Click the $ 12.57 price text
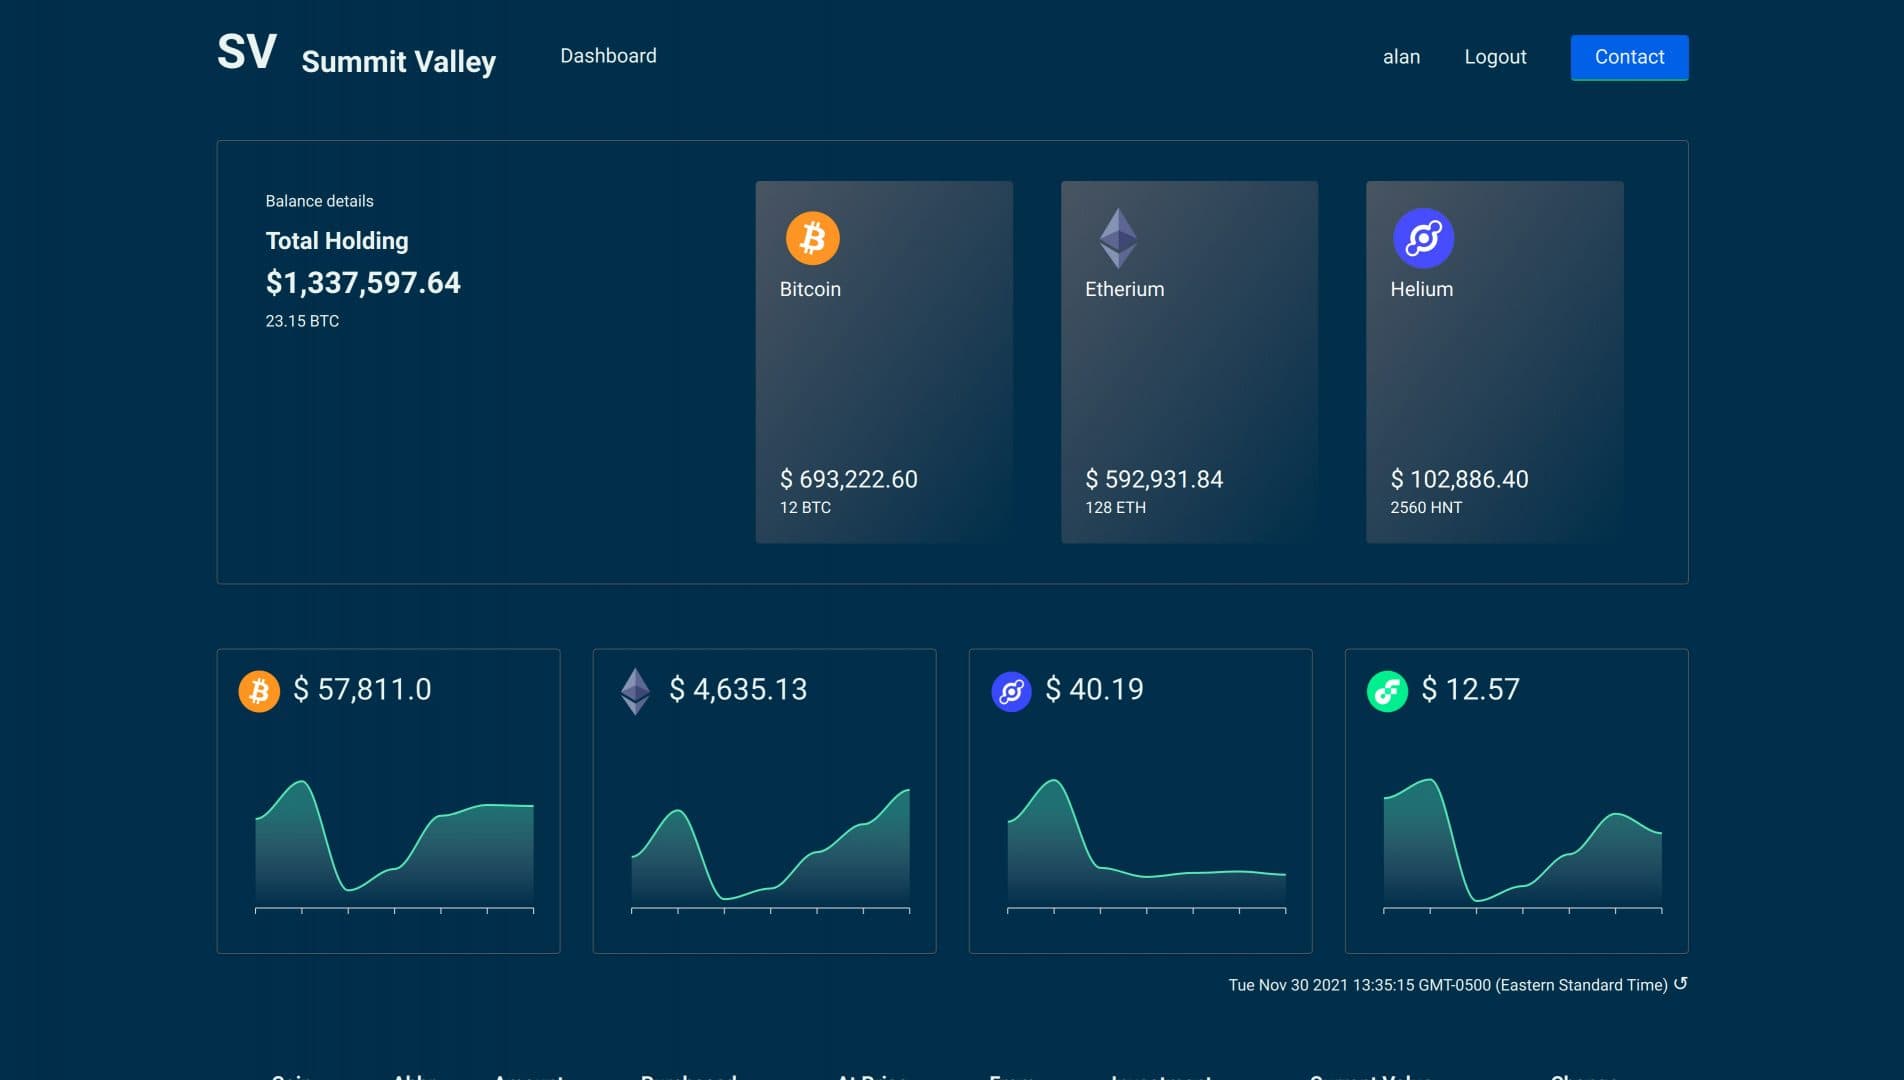The height and width of the screenshot is (1080, 1904). pos(1470,689)
